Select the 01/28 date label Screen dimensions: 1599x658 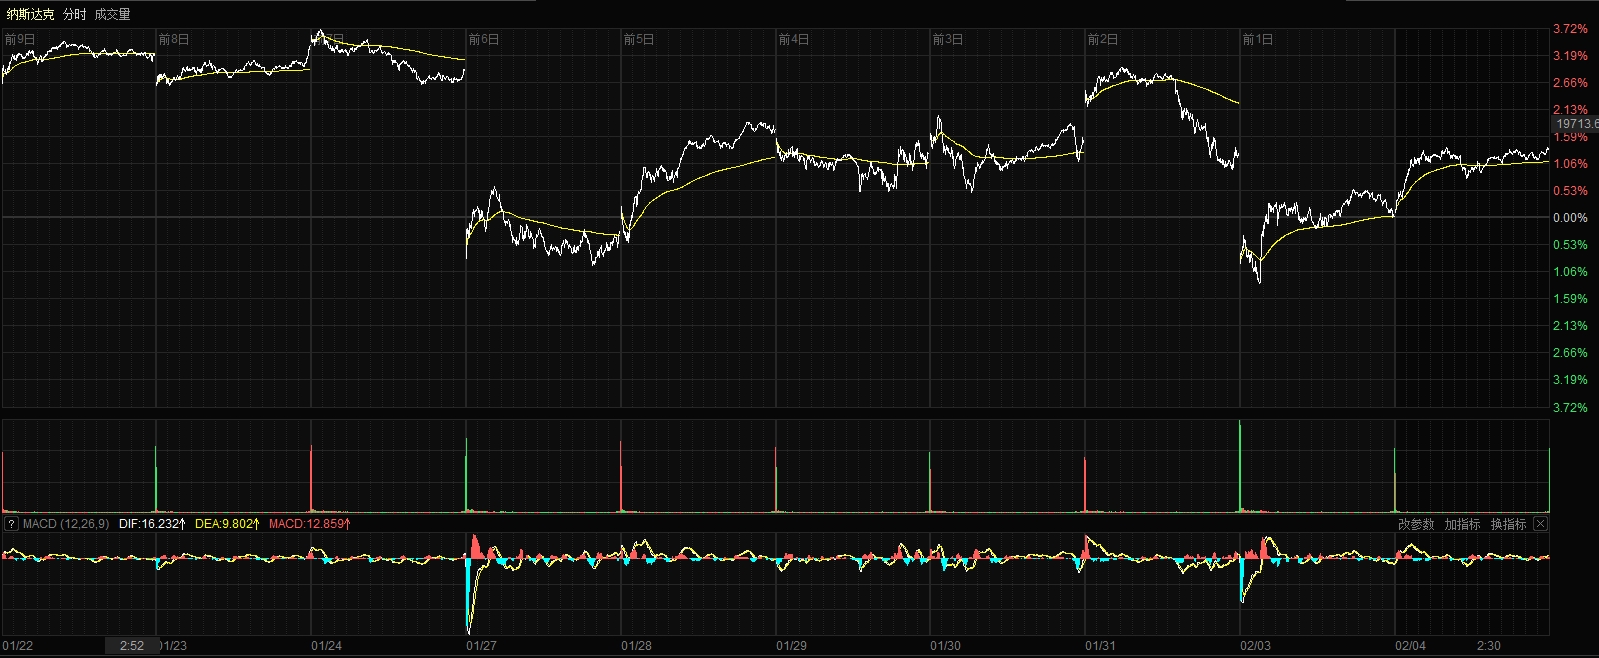637,646
